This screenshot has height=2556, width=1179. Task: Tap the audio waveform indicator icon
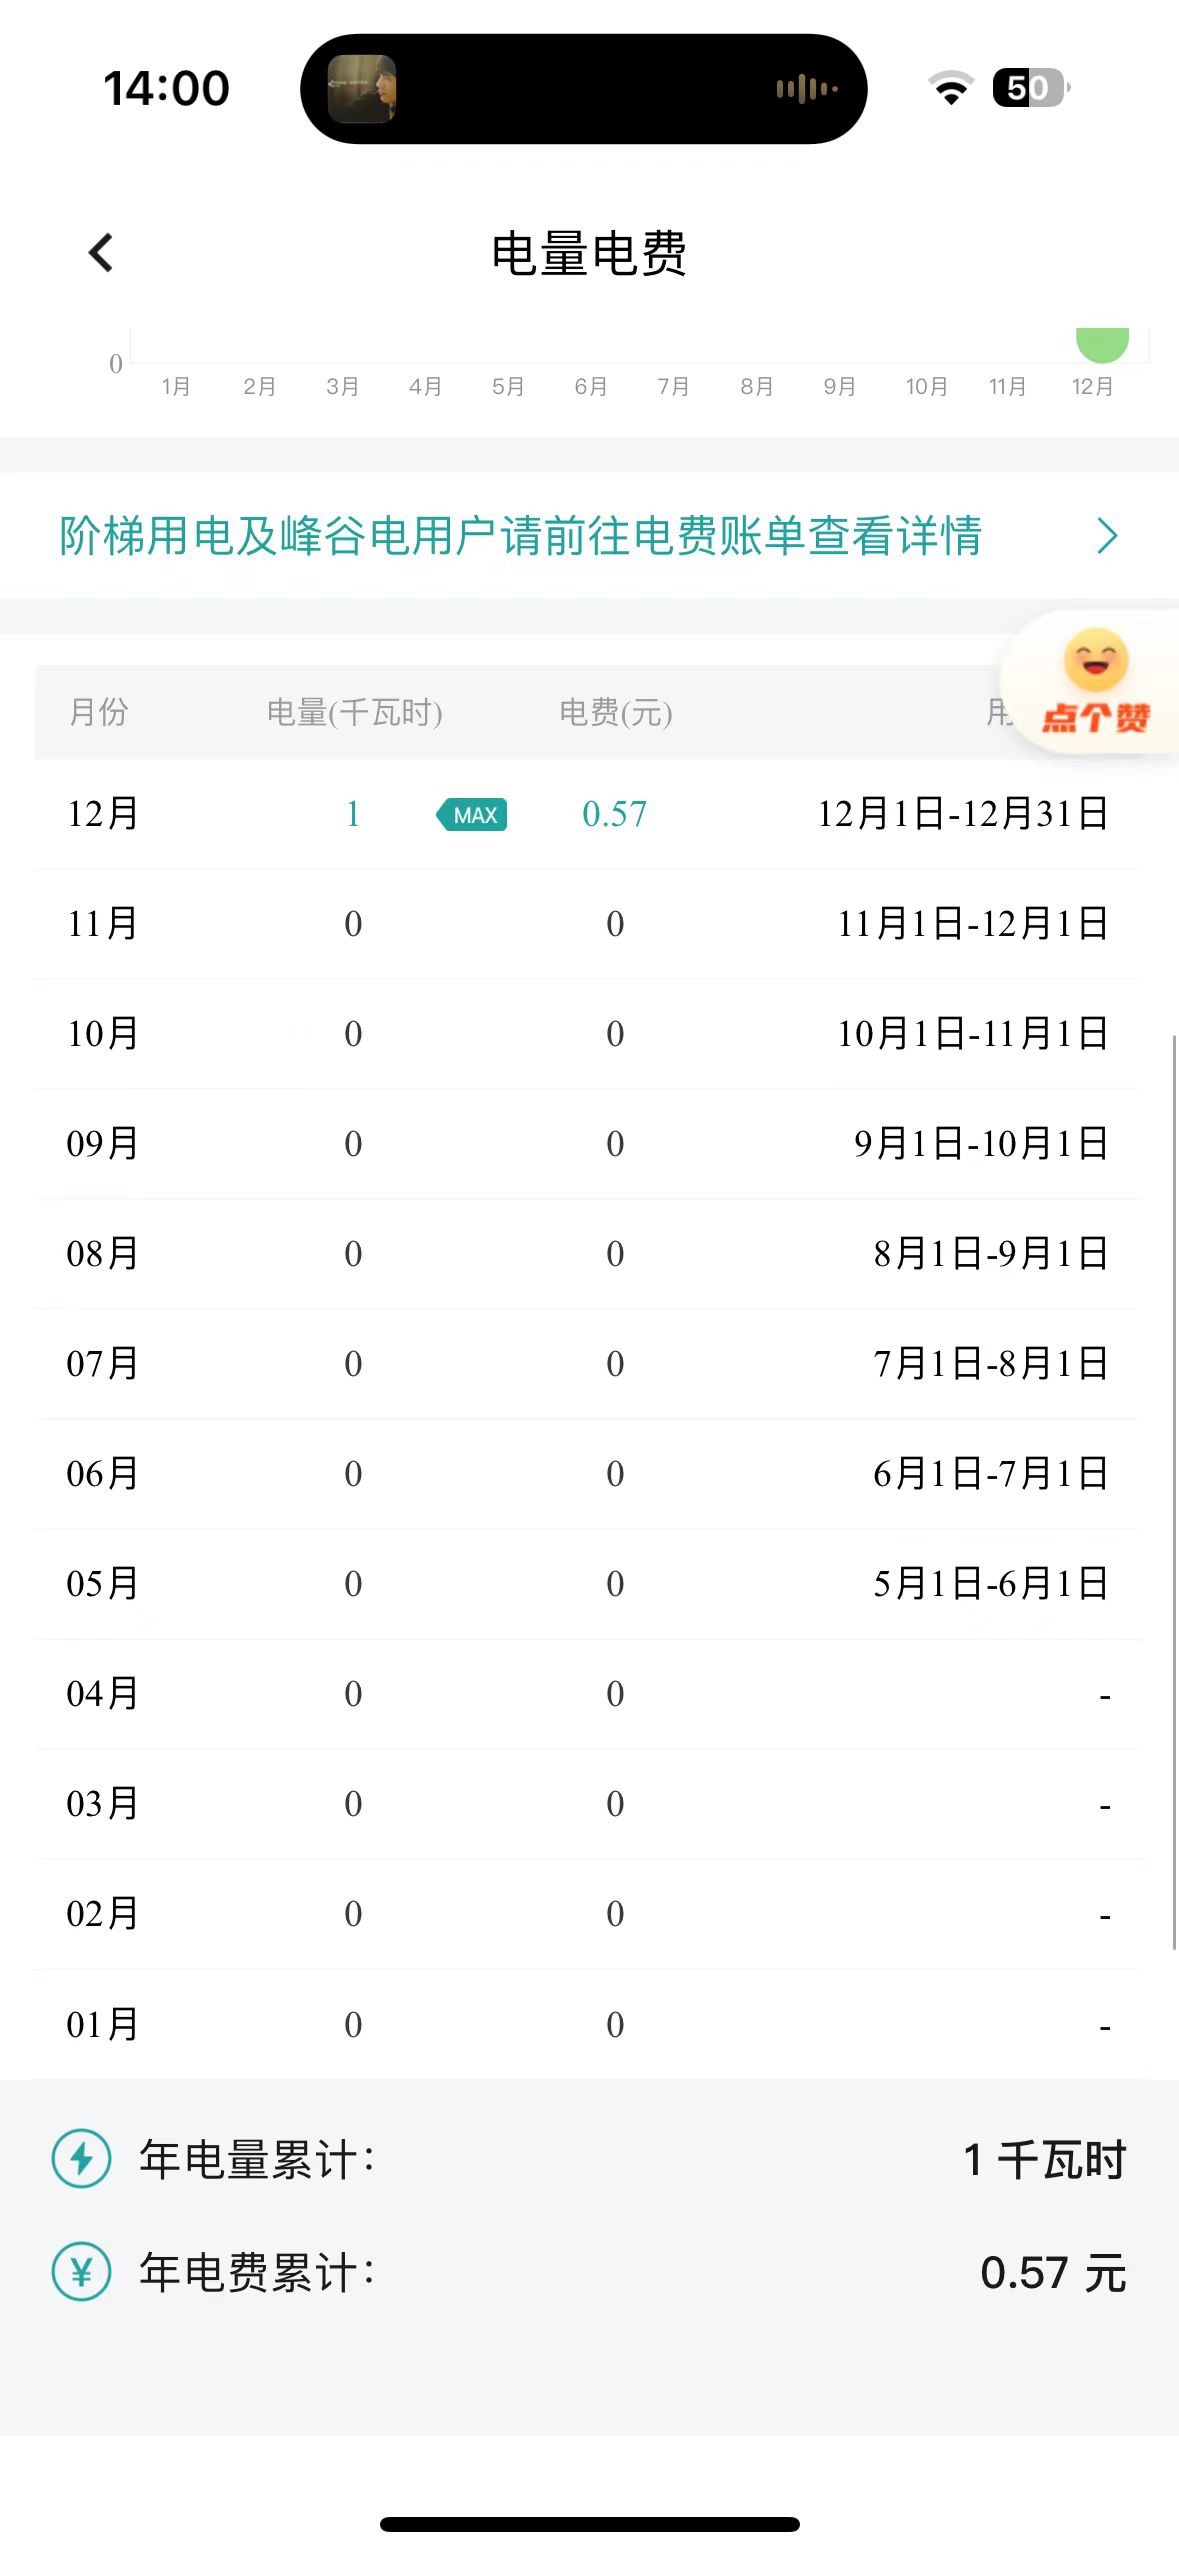pos(806,89)
